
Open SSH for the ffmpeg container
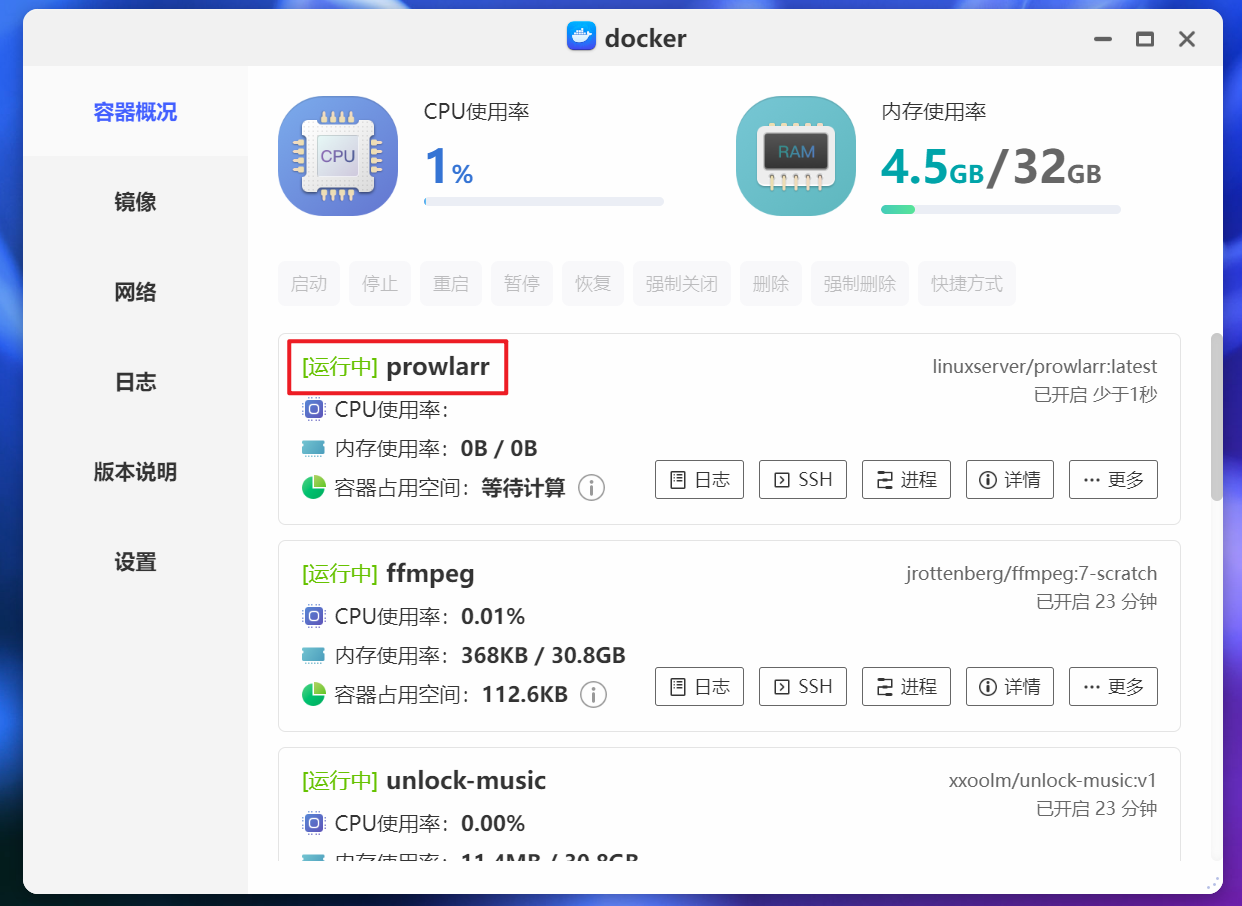point(803,687)
